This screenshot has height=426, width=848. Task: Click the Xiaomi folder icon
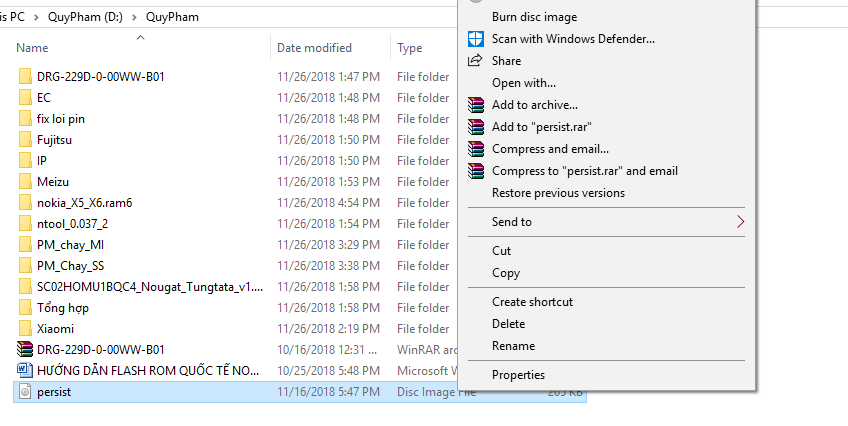25,329
